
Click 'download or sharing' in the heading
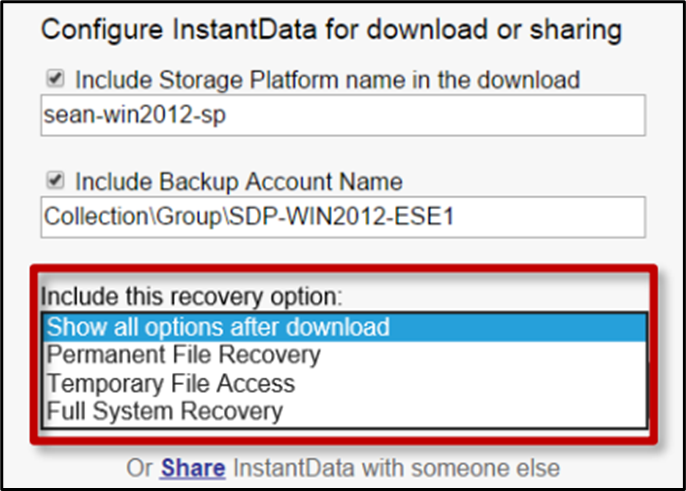tap(494, 30)
